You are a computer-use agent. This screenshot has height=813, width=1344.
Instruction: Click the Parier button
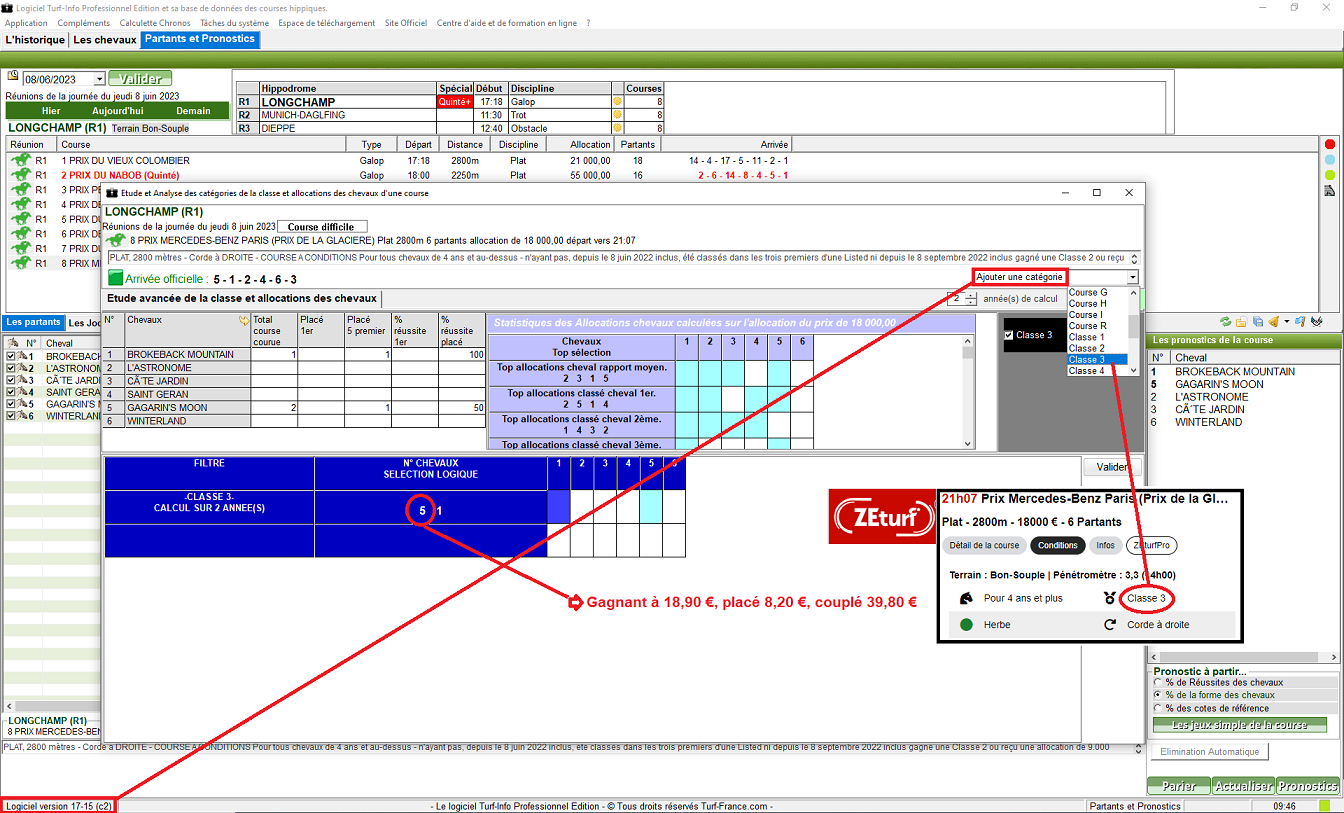(x=1179, y=786)
